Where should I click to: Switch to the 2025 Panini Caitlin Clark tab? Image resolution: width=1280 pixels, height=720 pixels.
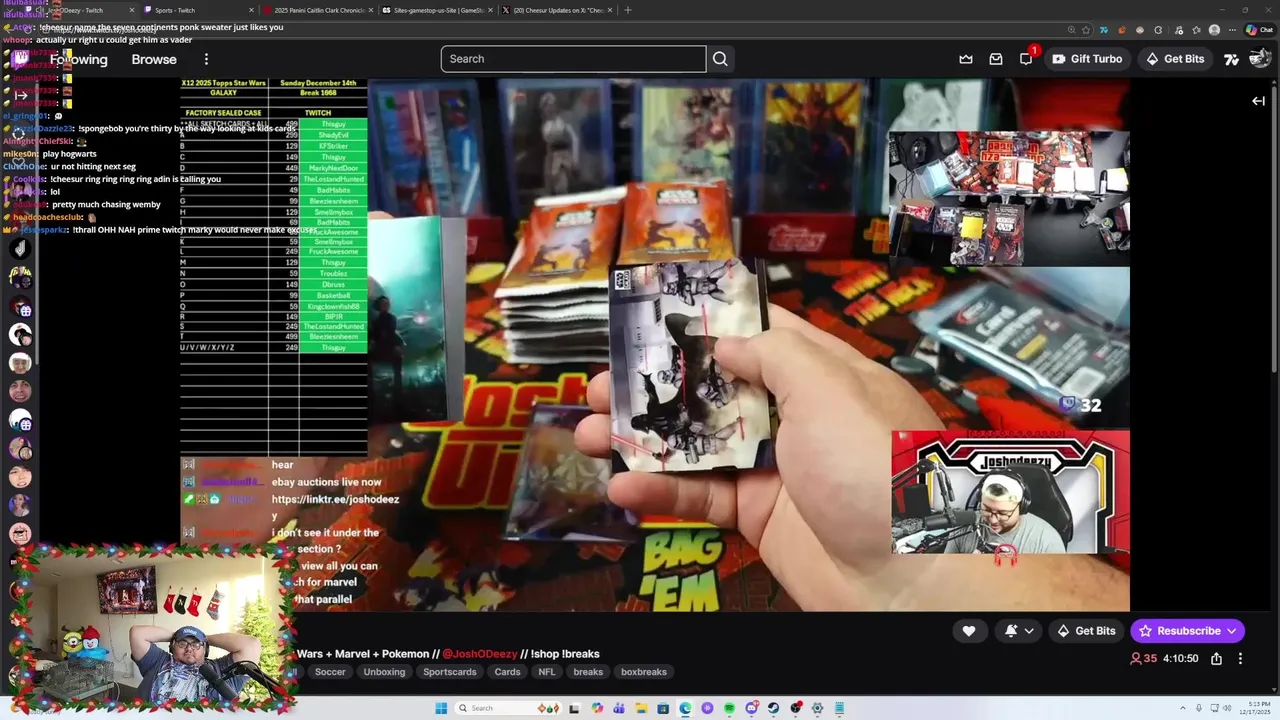317,10
